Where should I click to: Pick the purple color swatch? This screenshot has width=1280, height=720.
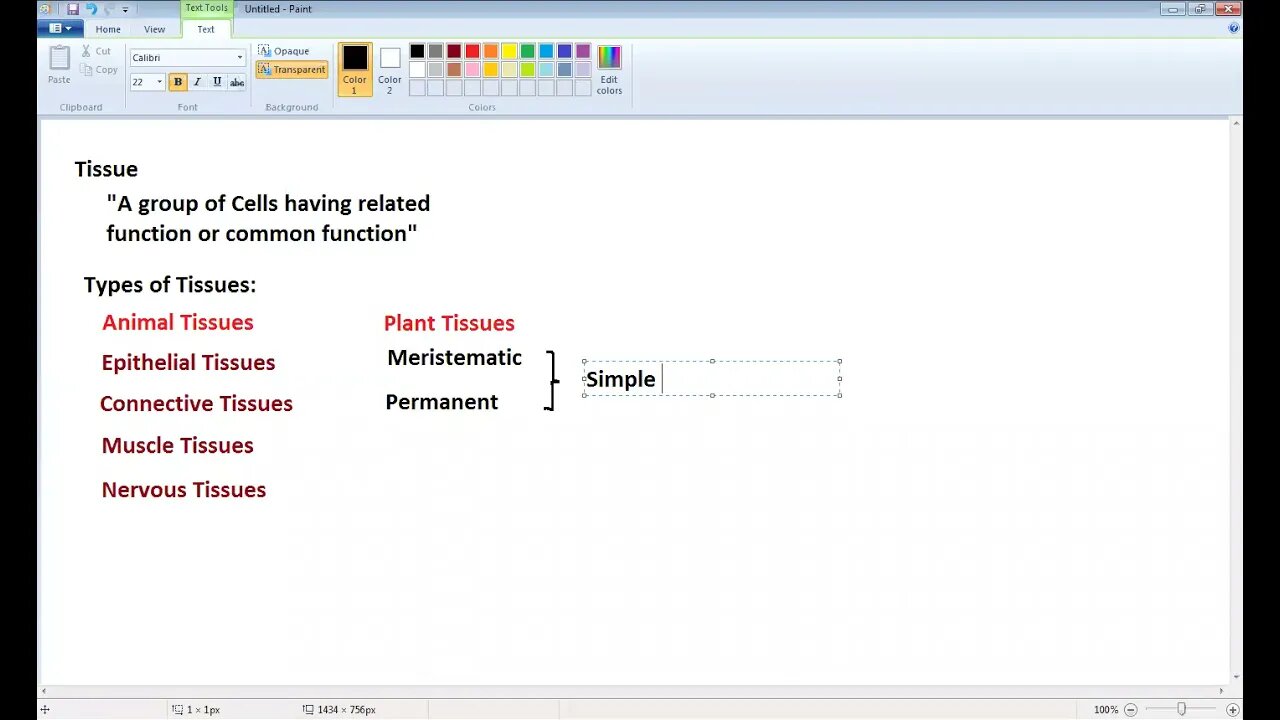(x=583, y=51)
